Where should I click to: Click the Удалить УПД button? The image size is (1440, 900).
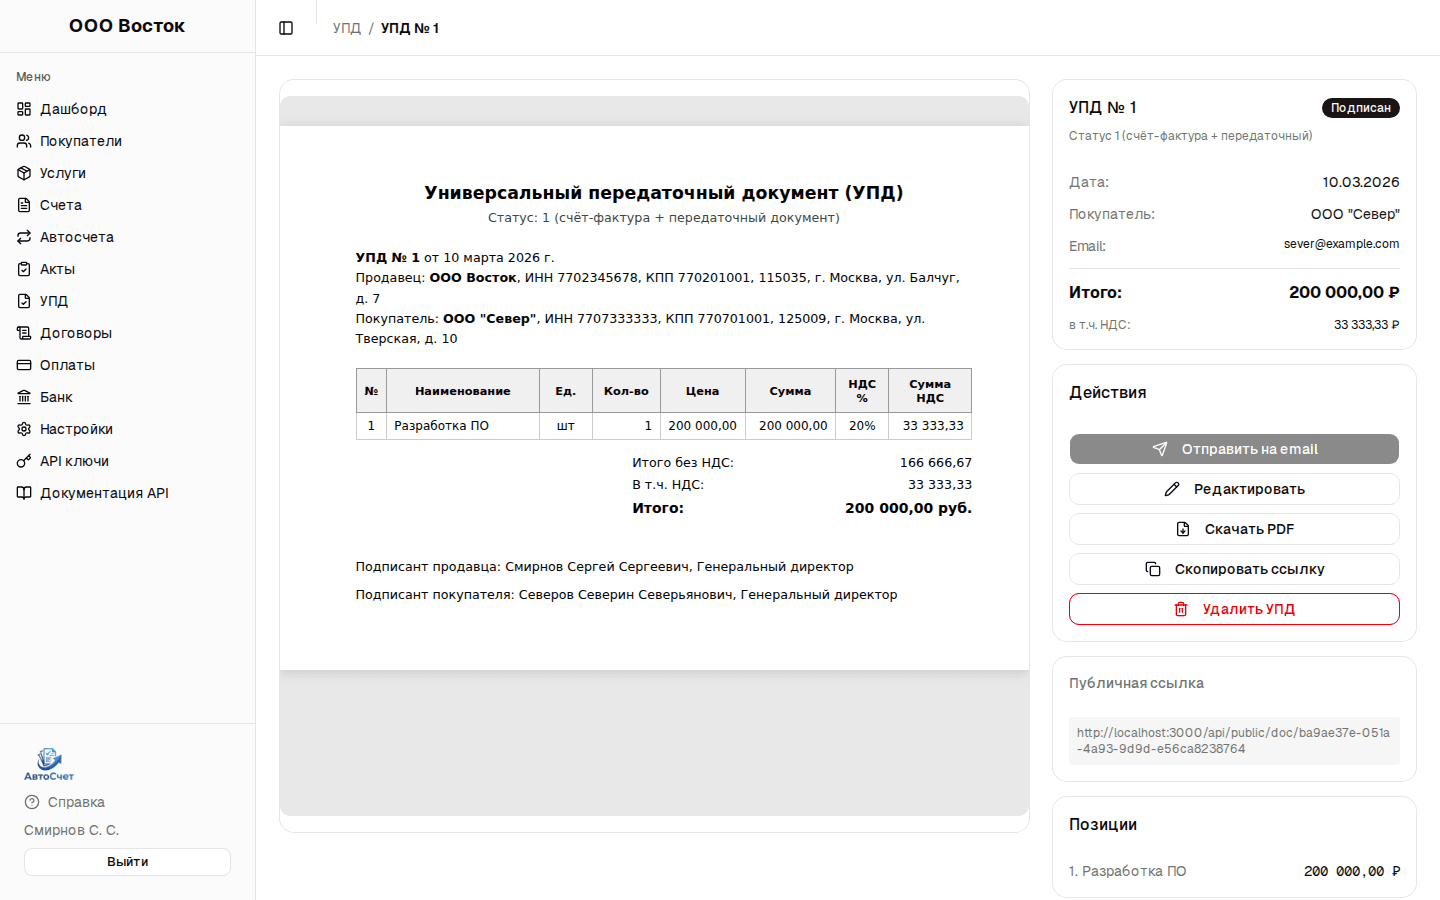(x=1234, y=609)
